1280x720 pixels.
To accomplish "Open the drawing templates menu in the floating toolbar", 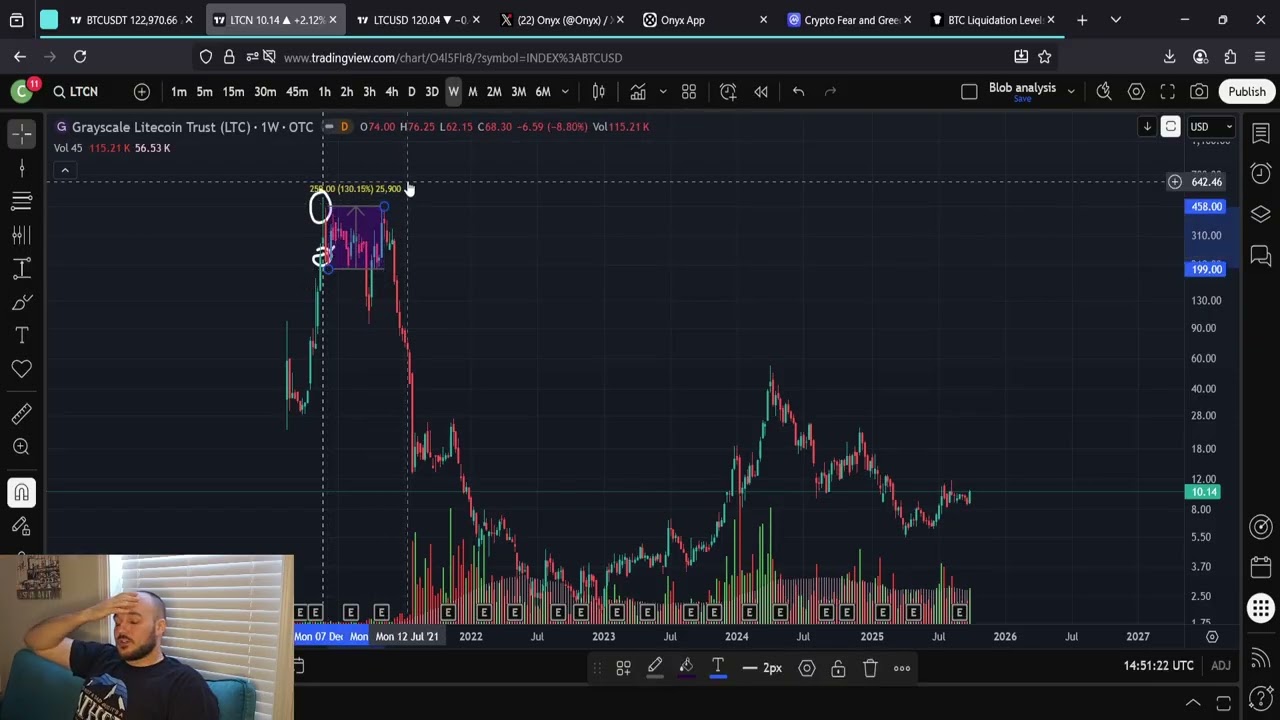I will 623,668.
